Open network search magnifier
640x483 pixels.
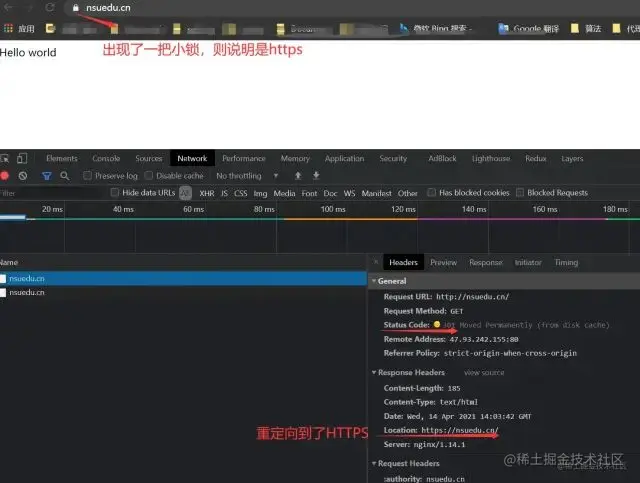(x=64, y=176)
